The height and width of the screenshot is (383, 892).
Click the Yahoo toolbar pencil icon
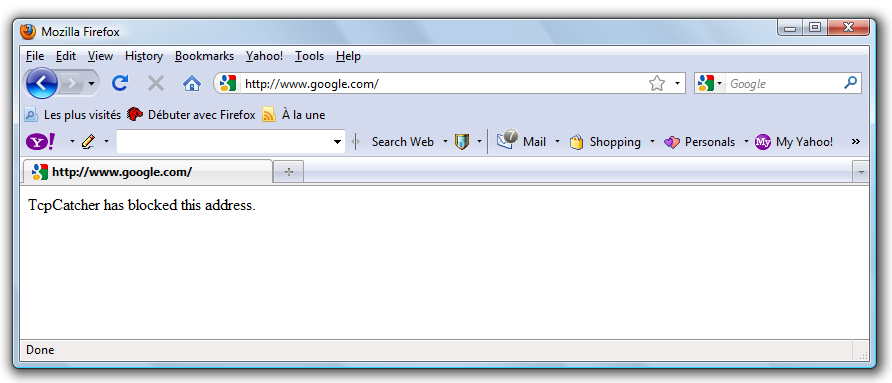pos(88,142)
